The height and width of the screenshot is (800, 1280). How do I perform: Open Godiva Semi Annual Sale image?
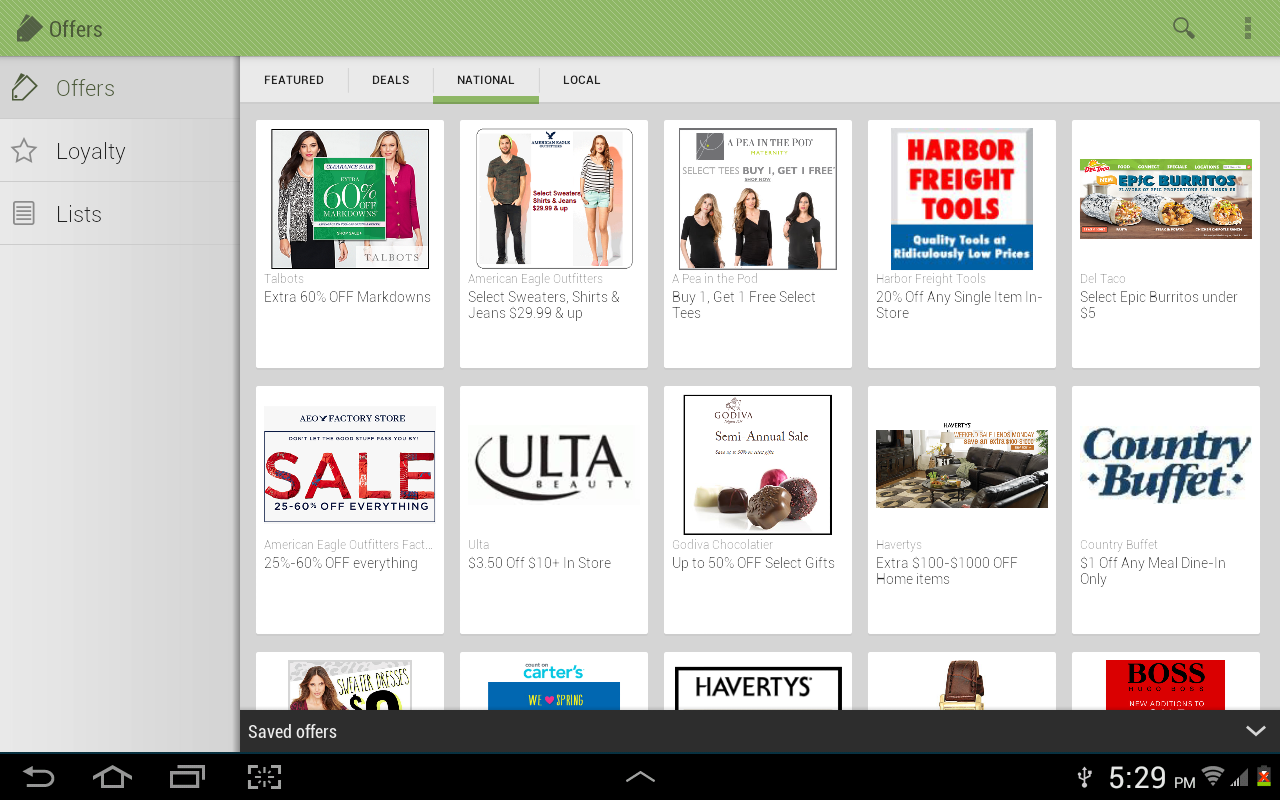[x=758, y=465]
